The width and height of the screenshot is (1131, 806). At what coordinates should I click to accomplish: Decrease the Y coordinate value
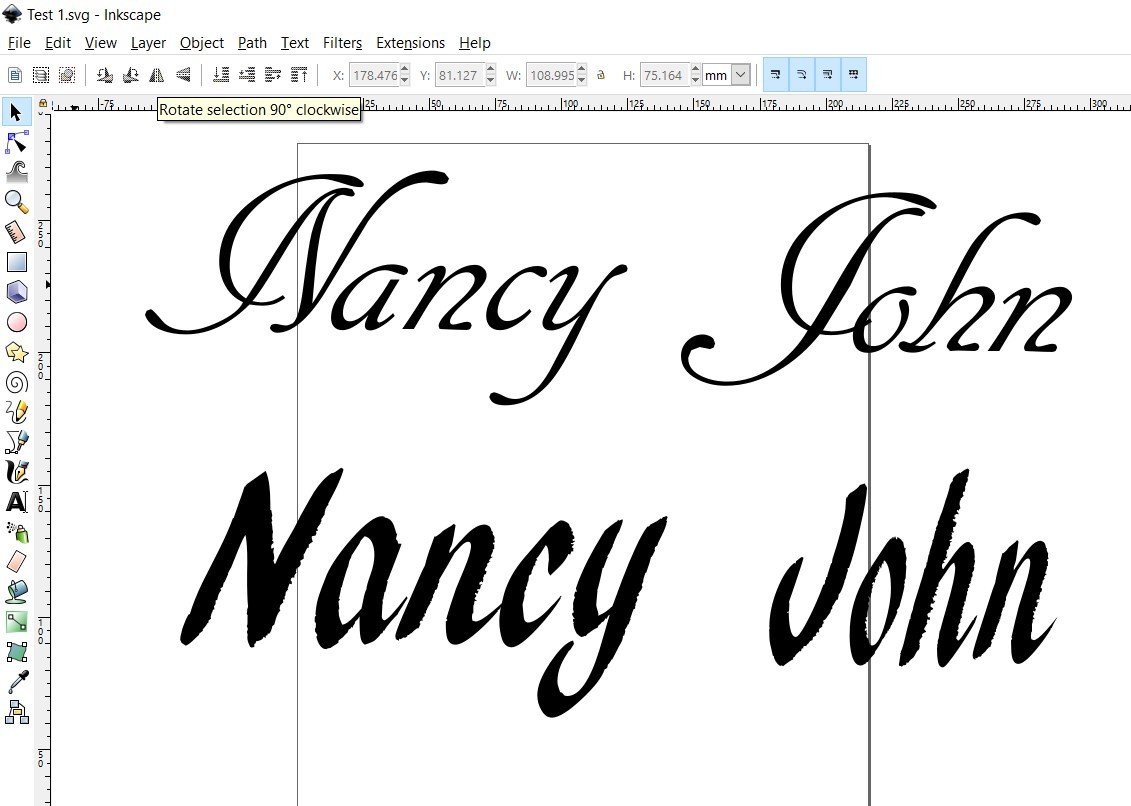(491, 79)
